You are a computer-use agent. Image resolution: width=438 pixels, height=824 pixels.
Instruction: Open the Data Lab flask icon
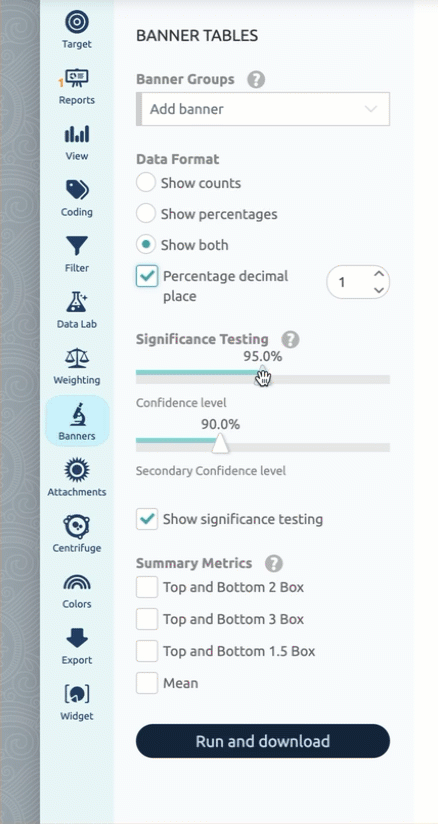(x=77, y=302)
